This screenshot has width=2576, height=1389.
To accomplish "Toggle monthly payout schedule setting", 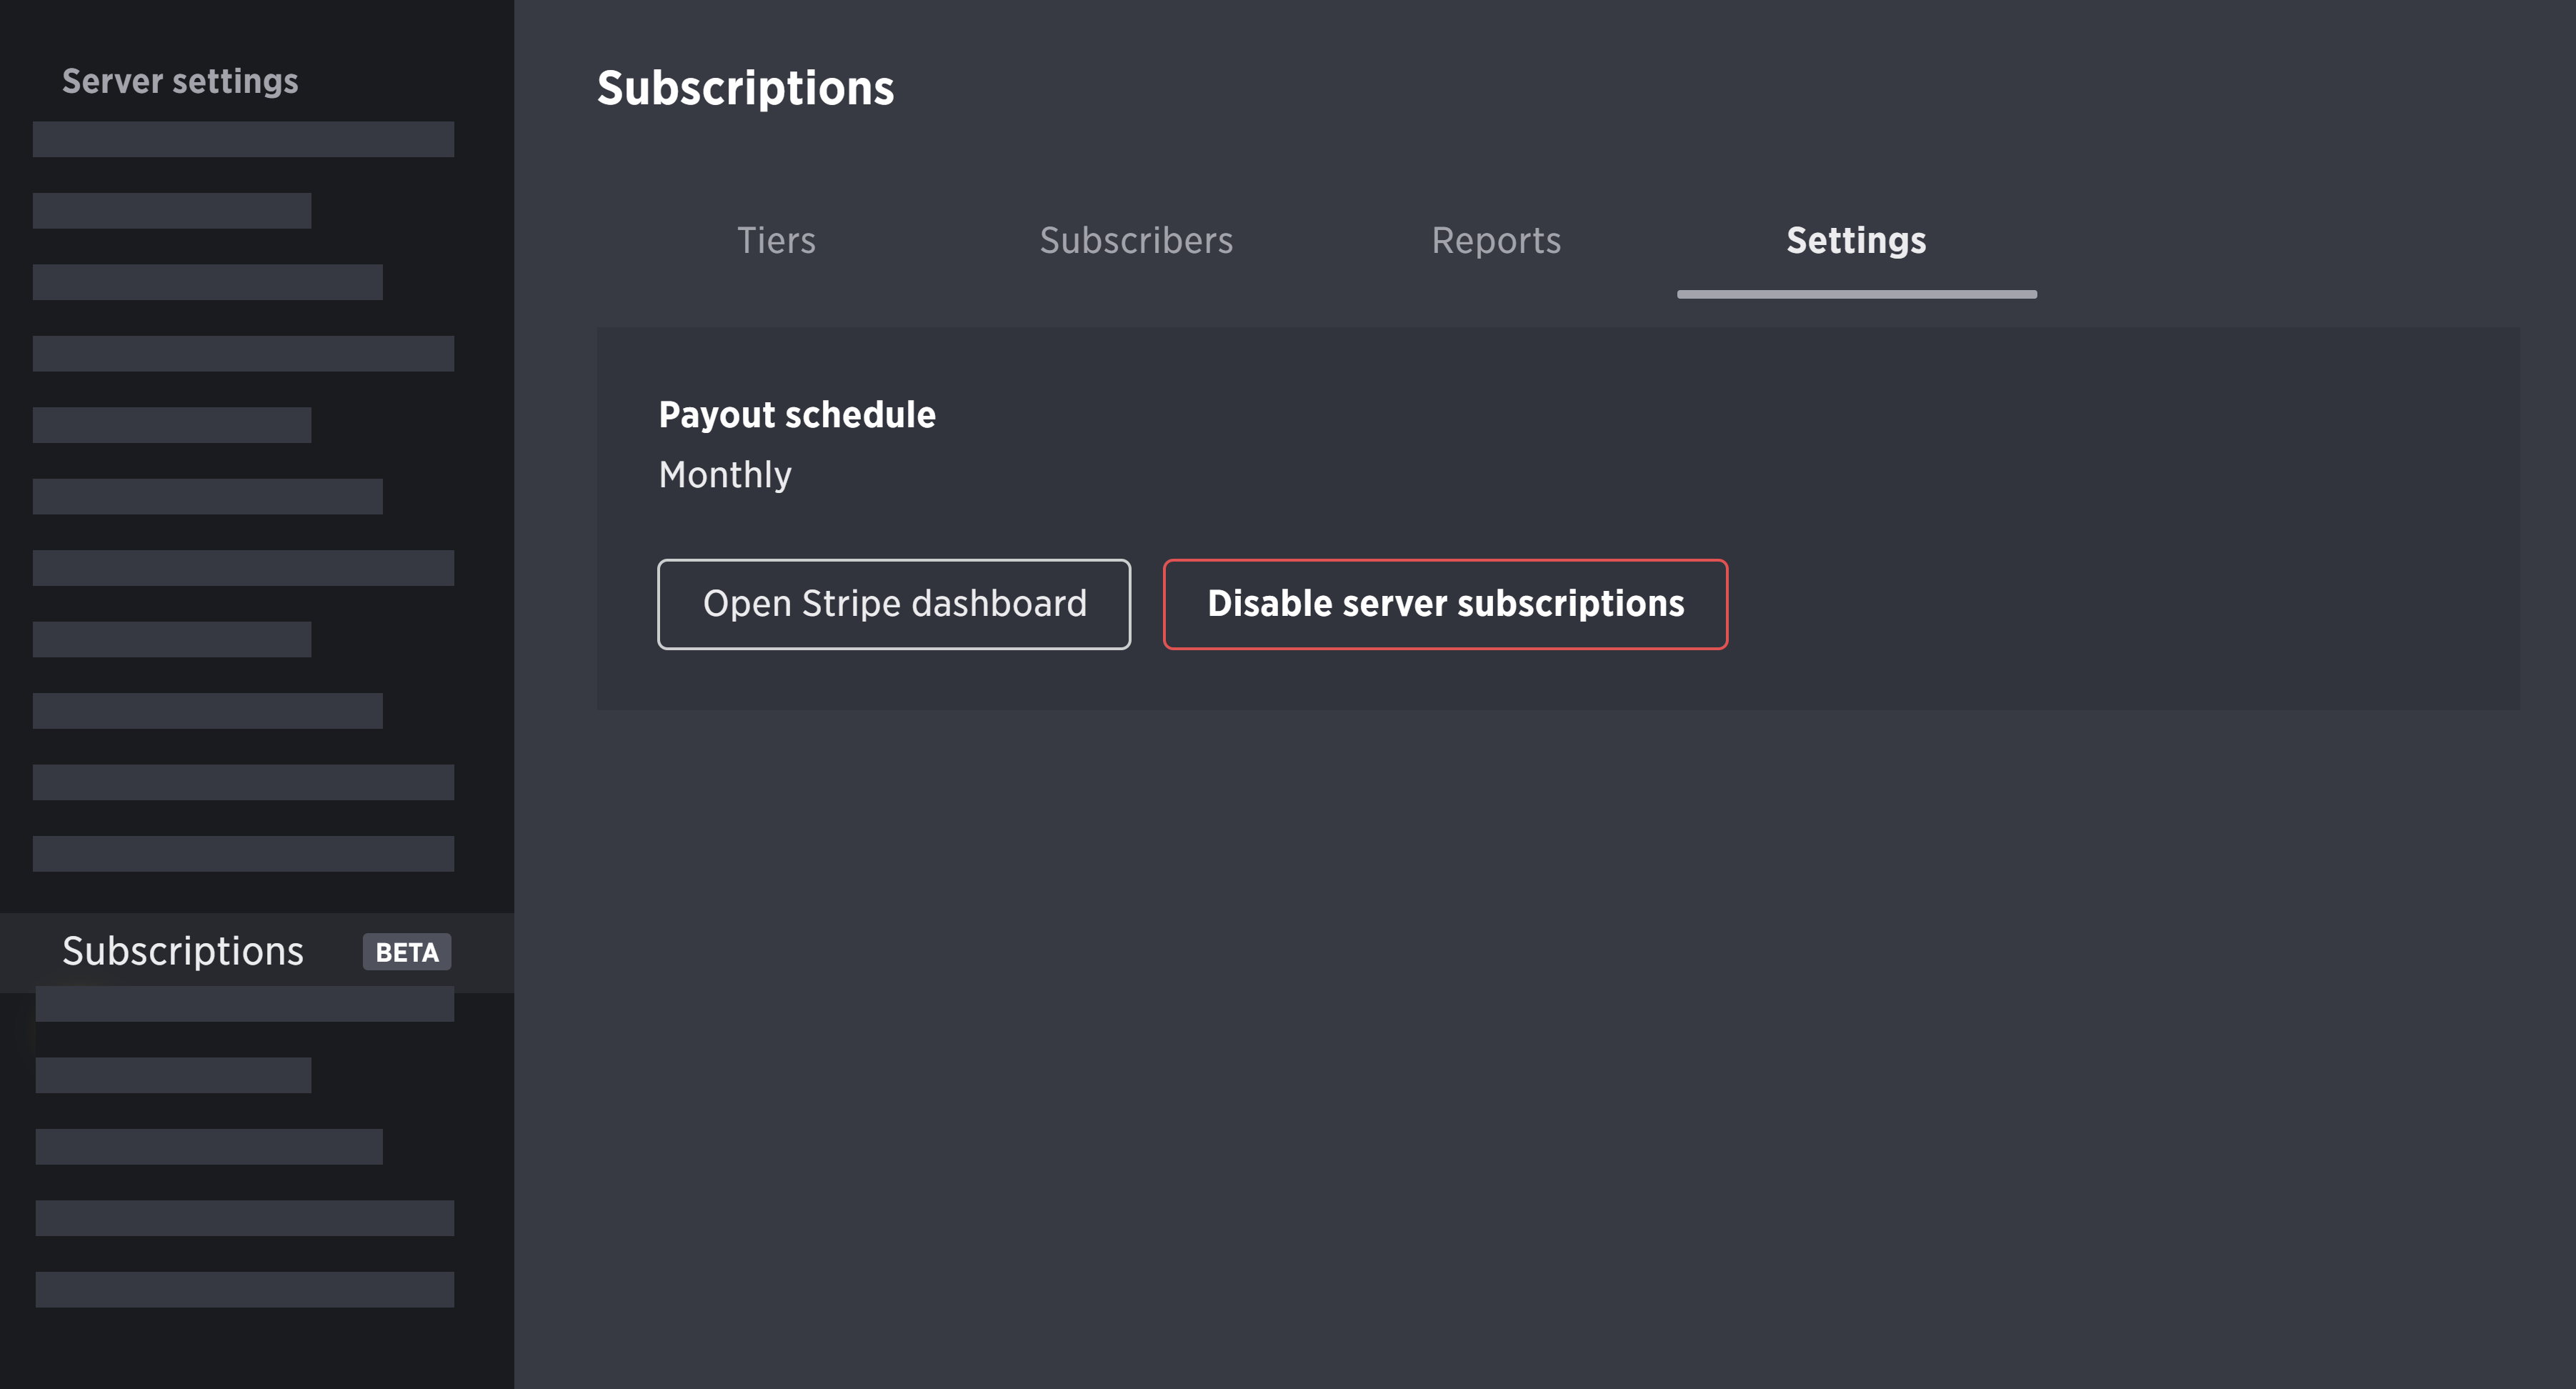I will click(x=725, y=474).
